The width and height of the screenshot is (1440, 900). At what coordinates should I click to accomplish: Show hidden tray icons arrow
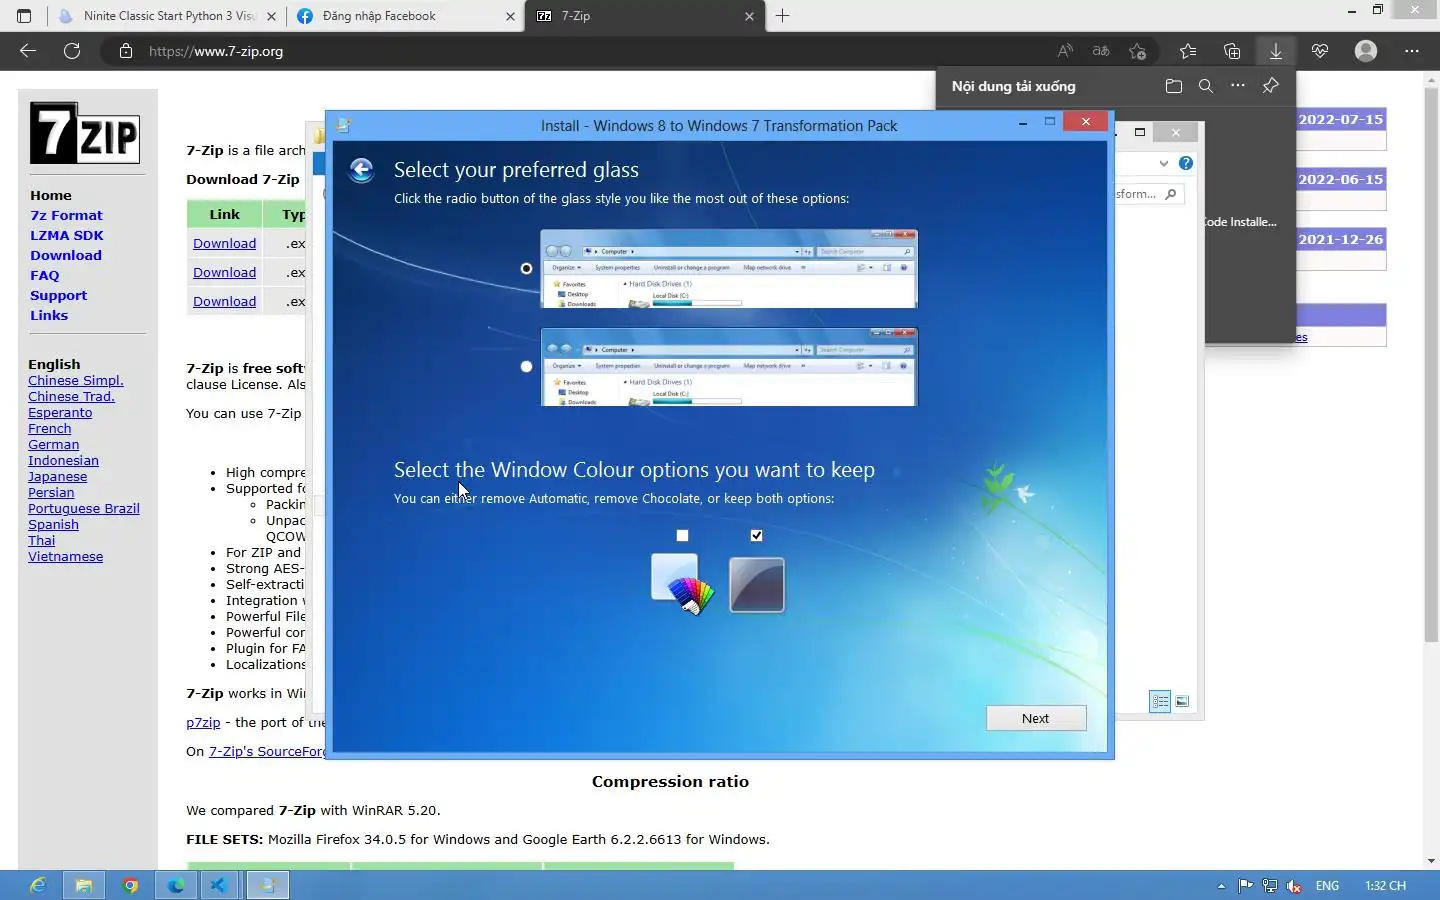[x=1221, y=886]
